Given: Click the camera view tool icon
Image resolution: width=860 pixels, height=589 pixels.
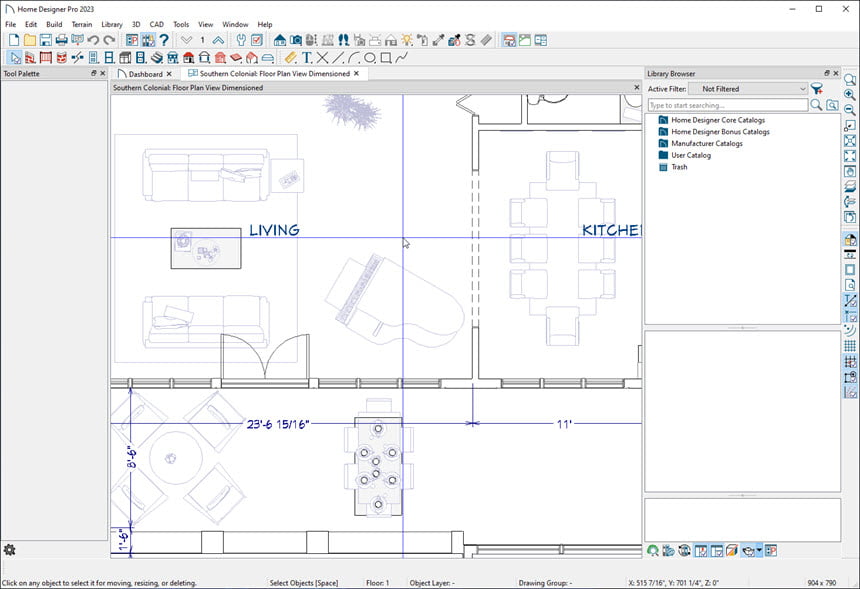Looking at the screenshot, I should tap(296, 40).
